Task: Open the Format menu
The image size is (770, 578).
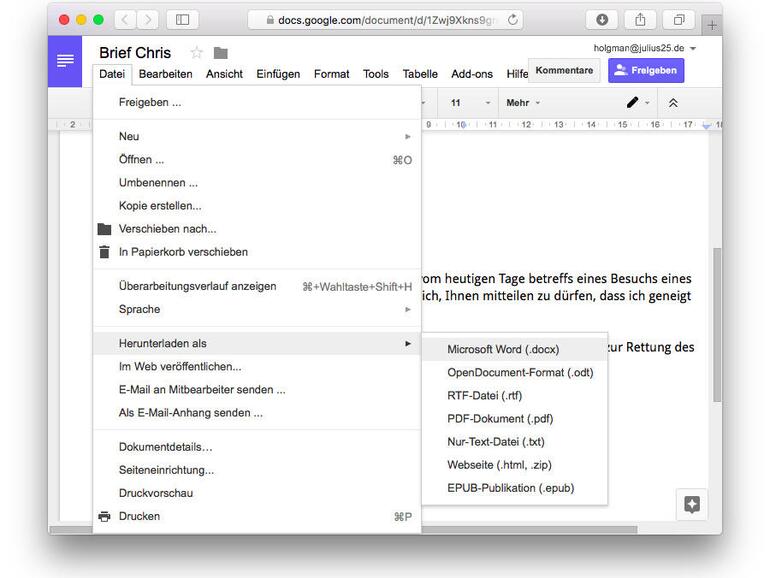Action: click(331, 74)
